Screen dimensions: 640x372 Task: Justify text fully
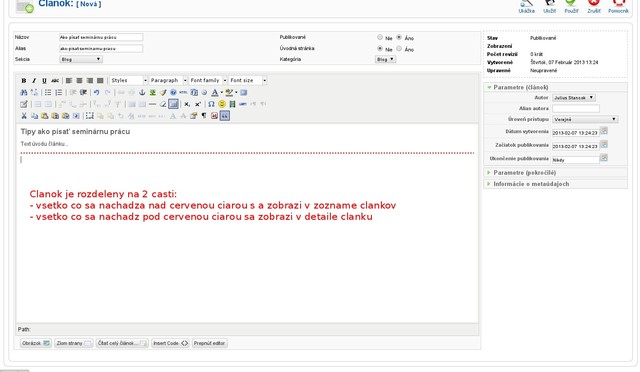coord(100,80)
